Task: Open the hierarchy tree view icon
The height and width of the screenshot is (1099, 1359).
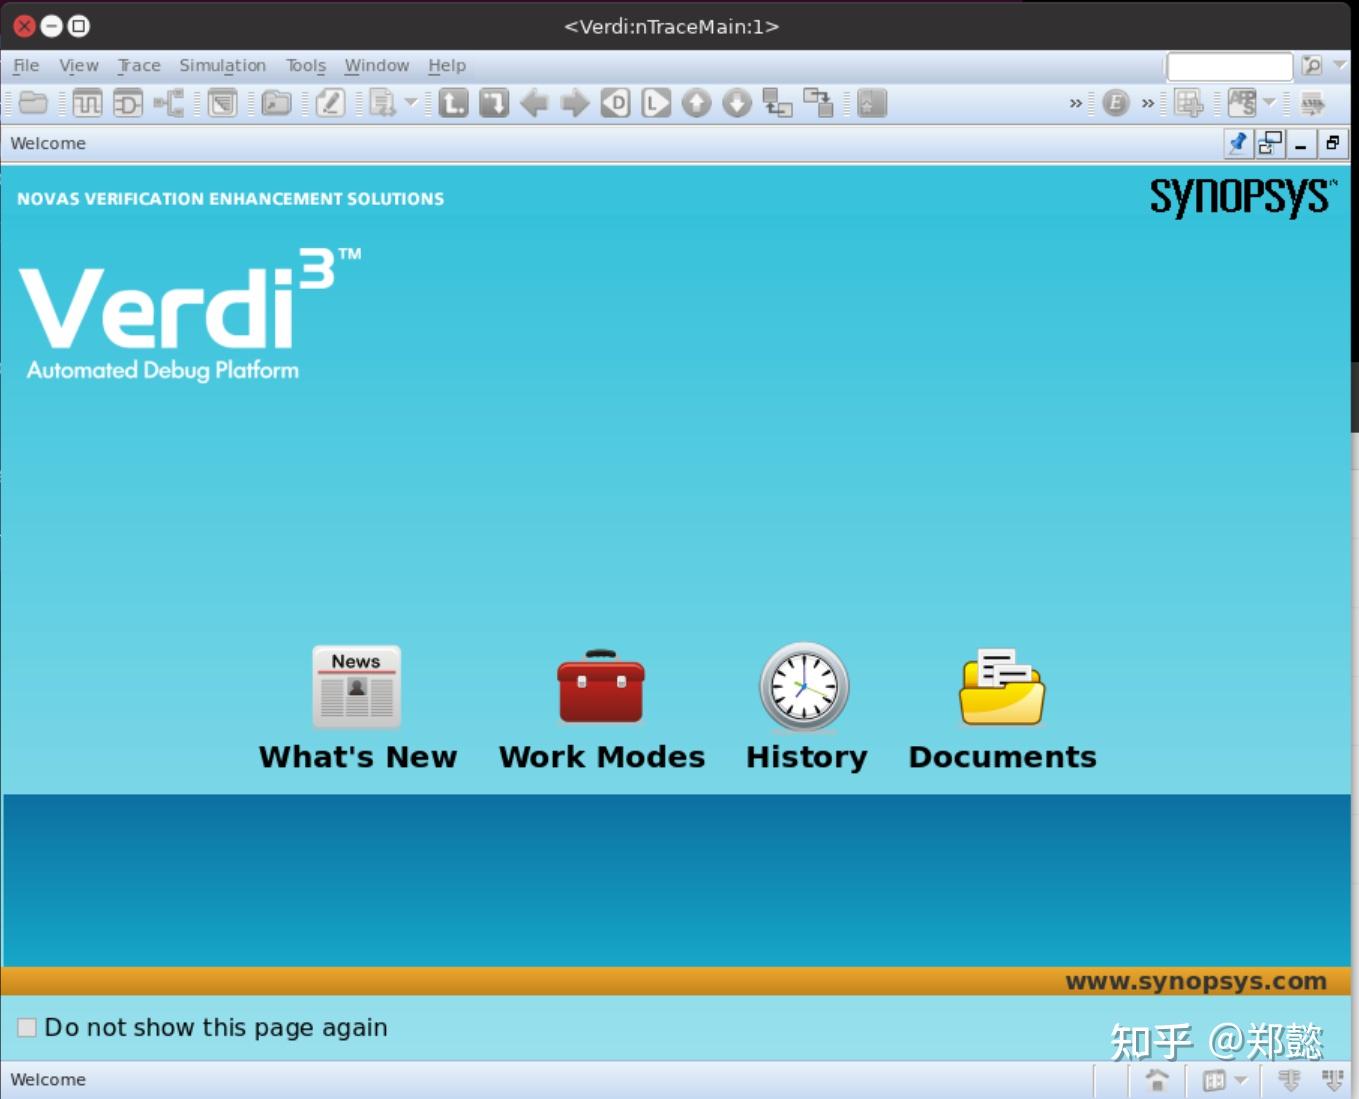Action: pos(169,103)
